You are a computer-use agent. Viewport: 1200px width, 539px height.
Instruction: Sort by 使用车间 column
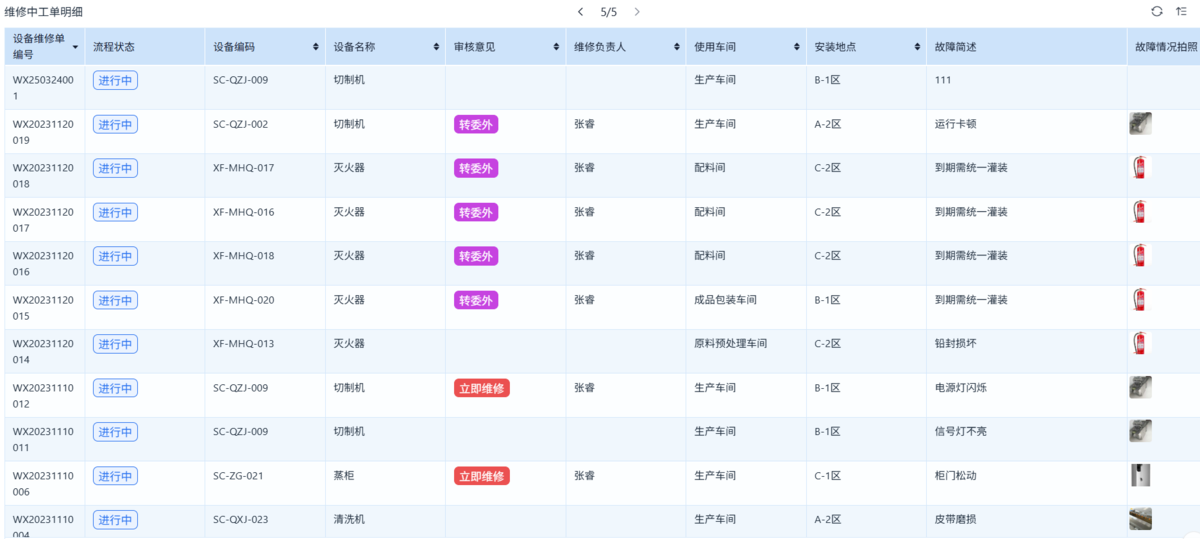[797, 47]
